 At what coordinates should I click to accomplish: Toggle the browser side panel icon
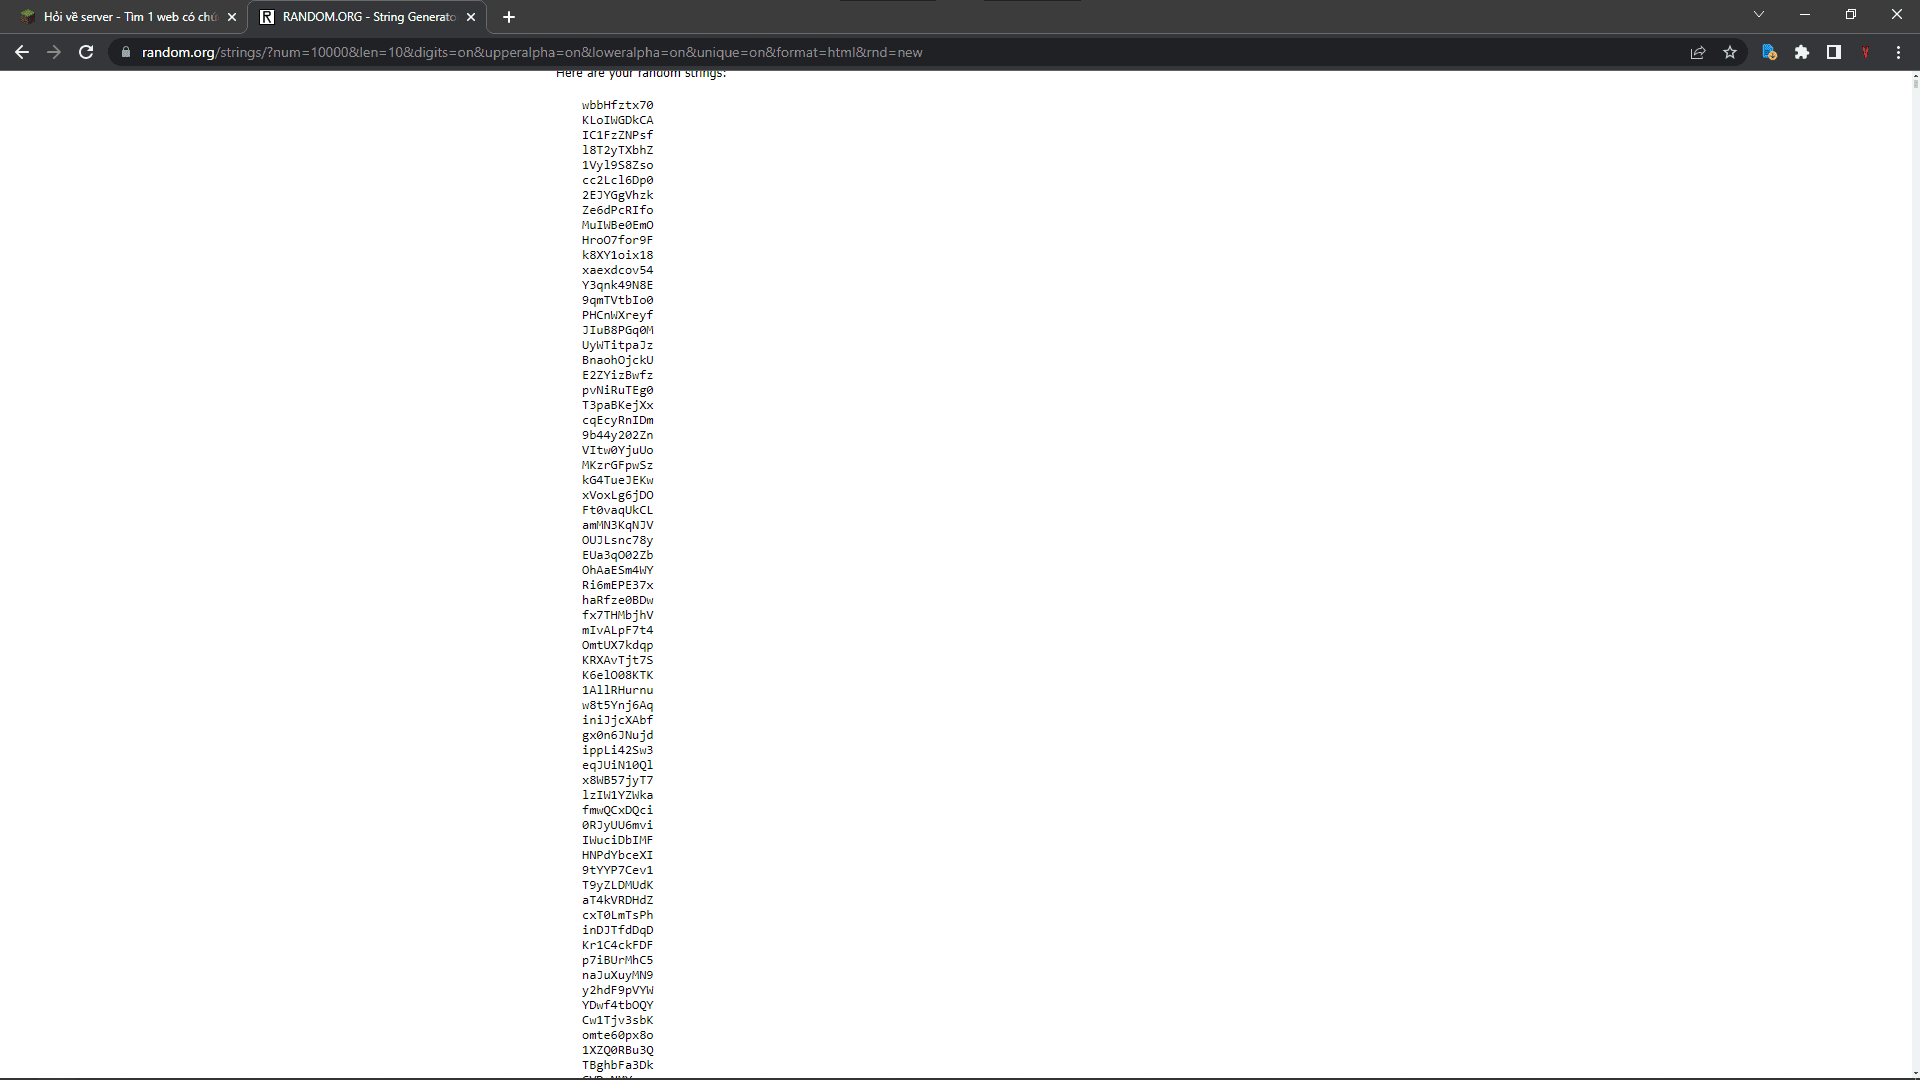tap(1834, 52)
